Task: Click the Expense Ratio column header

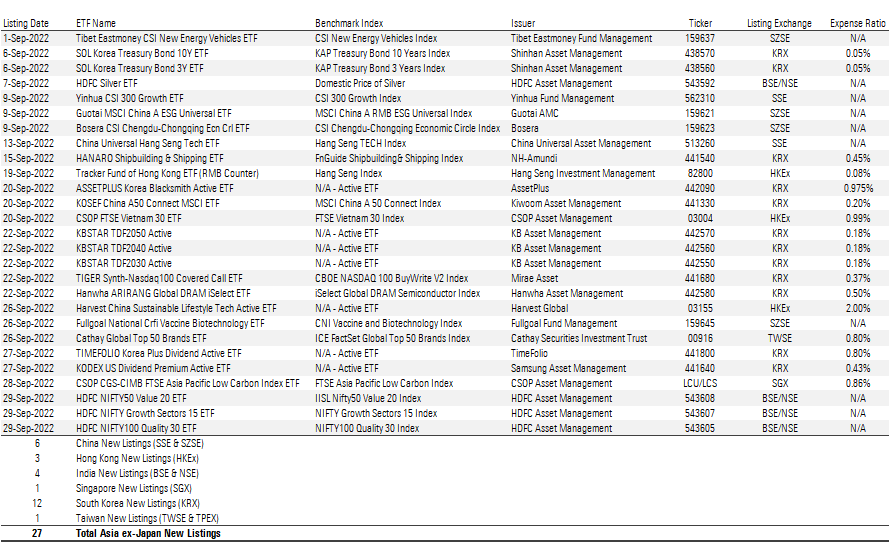Action: [x=857, y=22]
